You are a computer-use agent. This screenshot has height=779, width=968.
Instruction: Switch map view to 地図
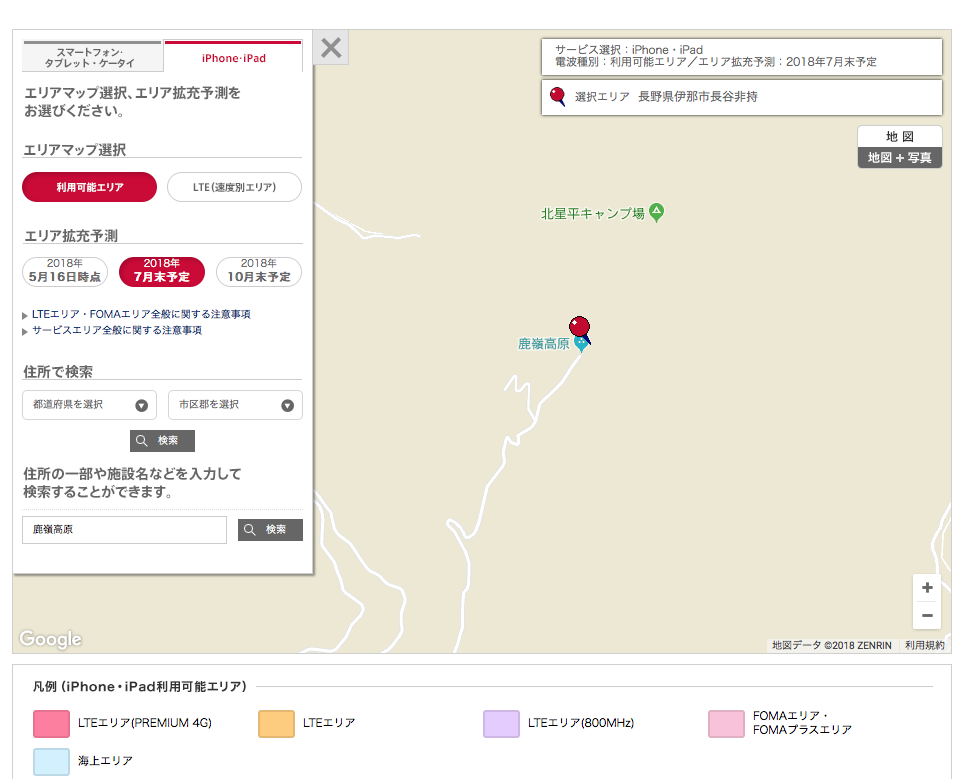click(899, 136)
